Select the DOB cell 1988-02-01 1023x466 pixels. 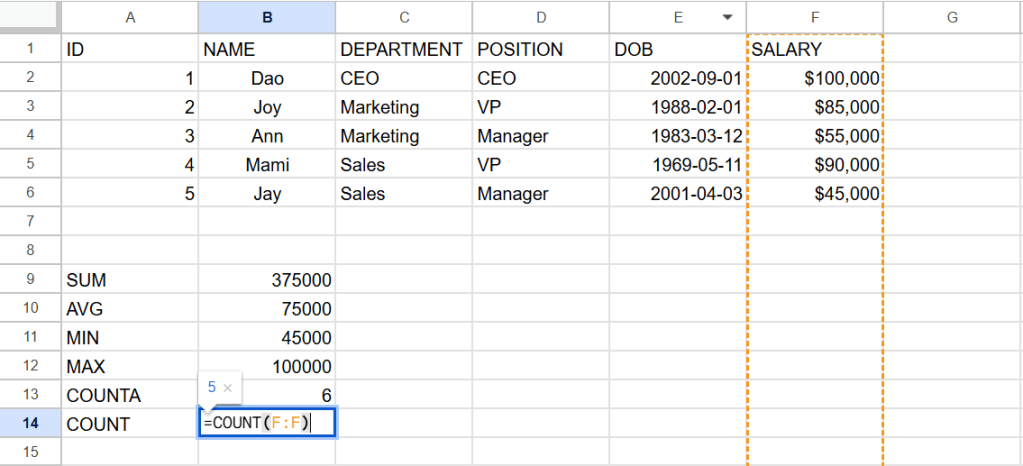click(x=677, y=107)
